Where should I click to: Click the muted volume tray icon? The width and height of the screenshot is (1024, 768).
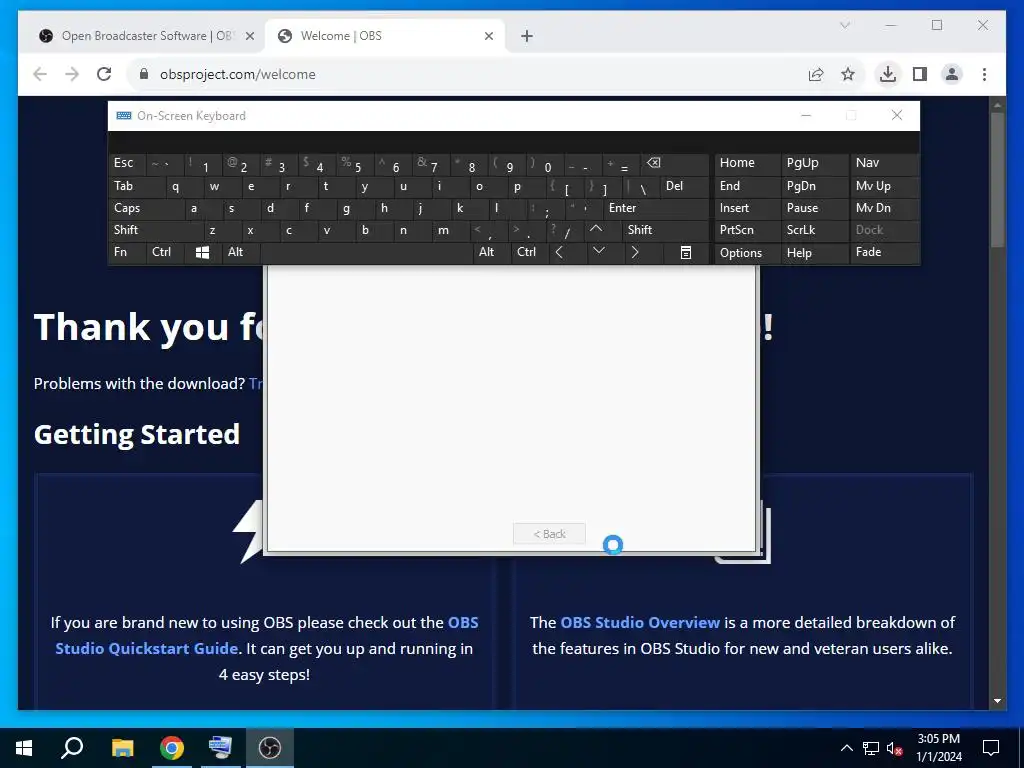(895, 748)
